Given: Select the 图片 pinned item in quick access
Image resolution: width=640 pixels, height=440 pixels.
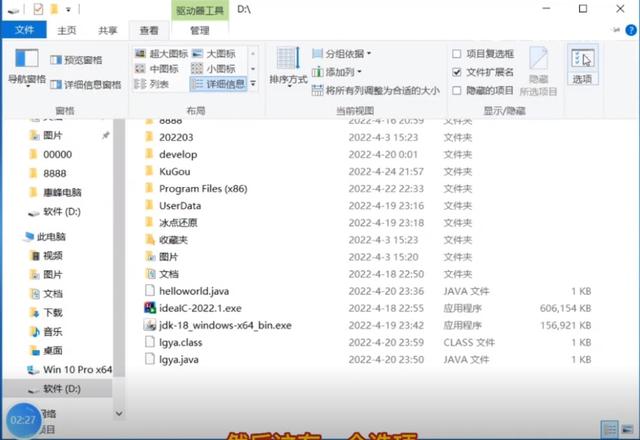Looking at the screenshot, I should point(52,136).
